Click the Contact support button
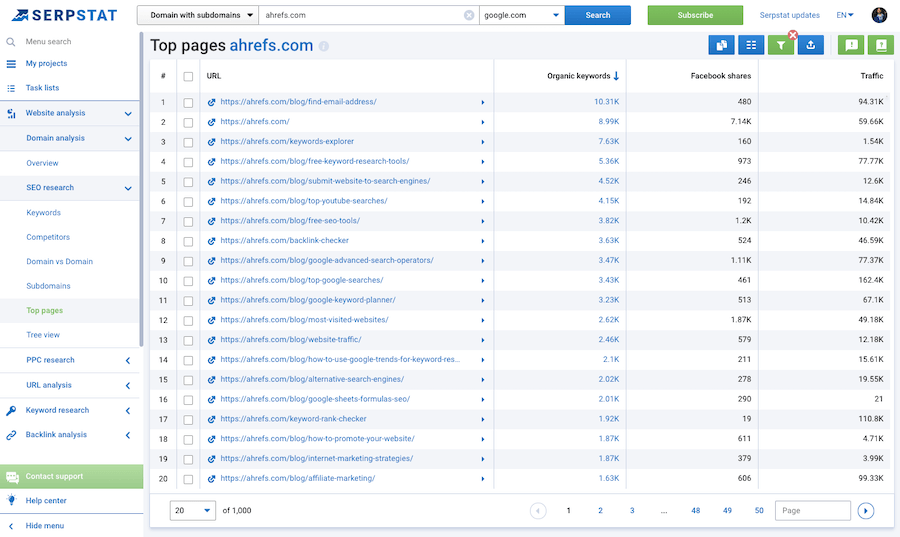This screenshot has height=537, width=900. 72,476
